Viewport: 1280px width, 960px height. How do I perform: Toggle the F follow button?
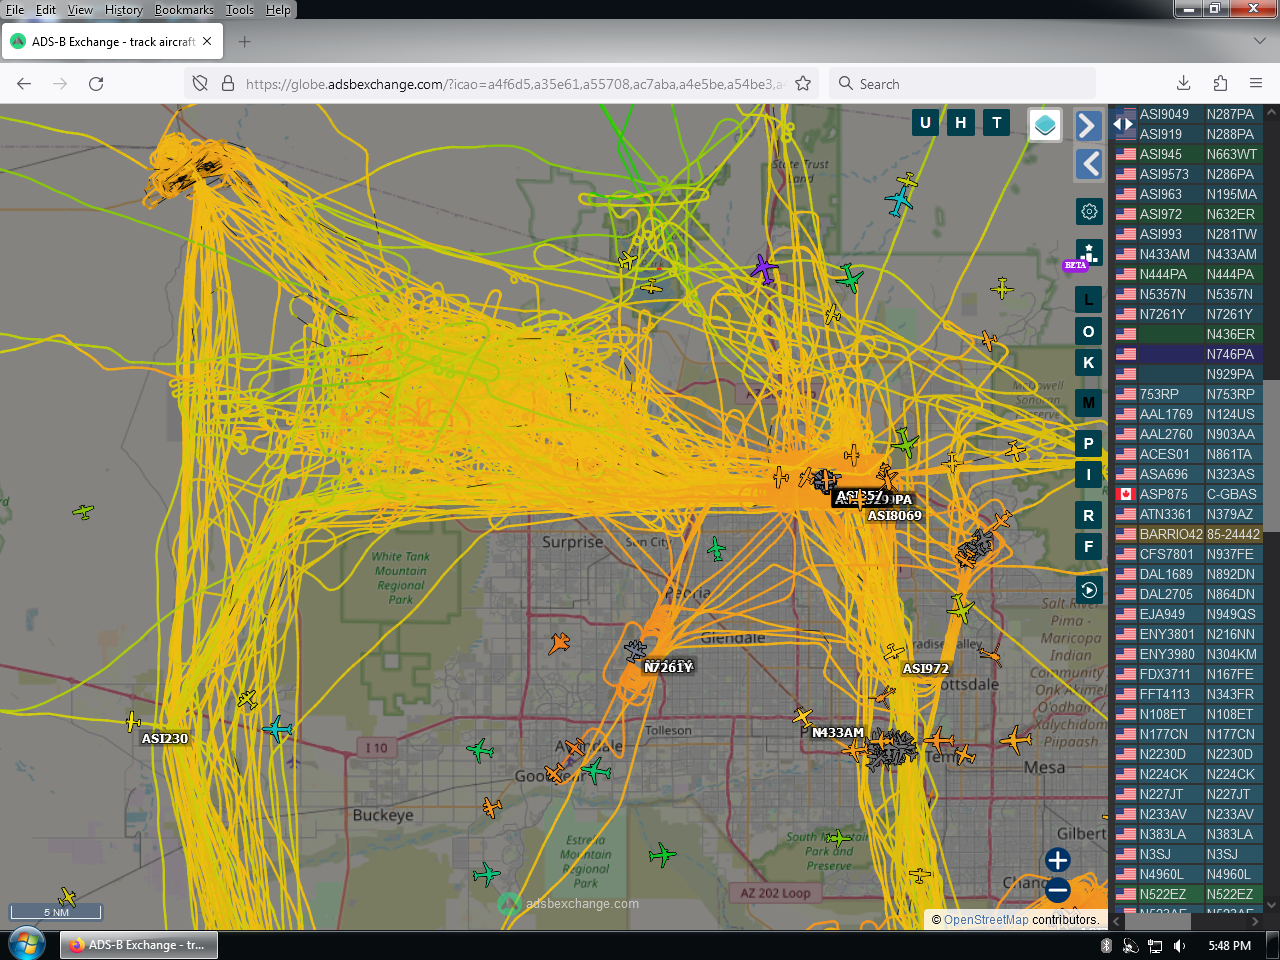pos(1089,547)
